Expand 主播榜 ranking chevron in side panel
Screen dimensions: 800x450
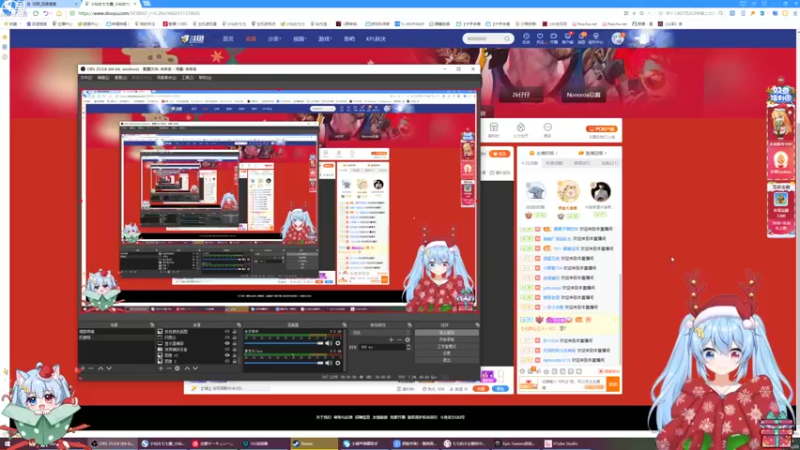557,153
